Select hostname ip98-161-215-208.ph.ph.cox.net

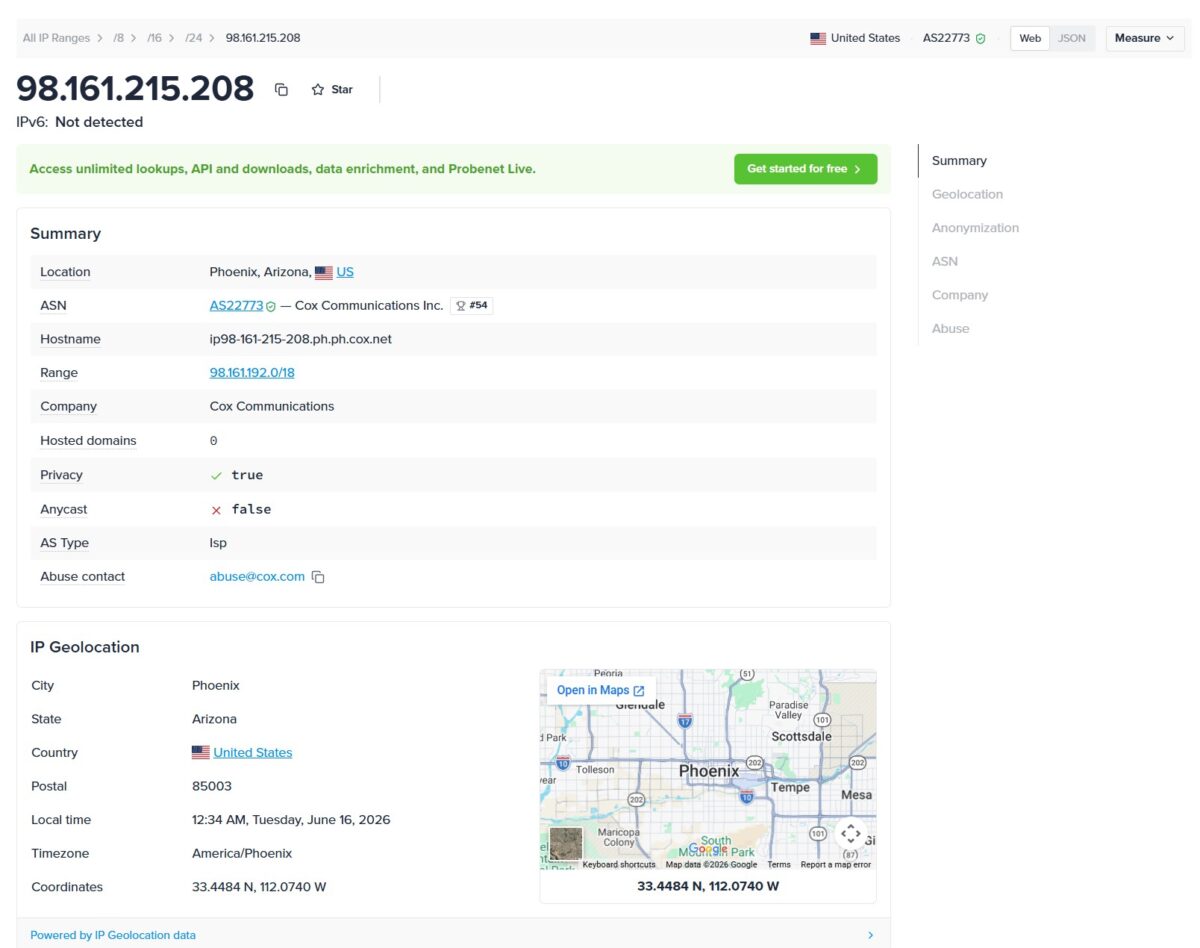pyautogui.click(x=301, y=339)
